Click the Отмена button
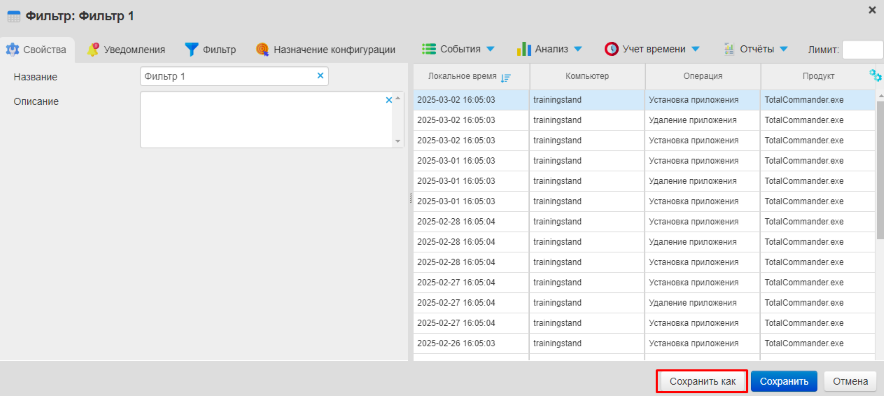The width and height of the screenshot is (884, 396). tap(850, 381)
